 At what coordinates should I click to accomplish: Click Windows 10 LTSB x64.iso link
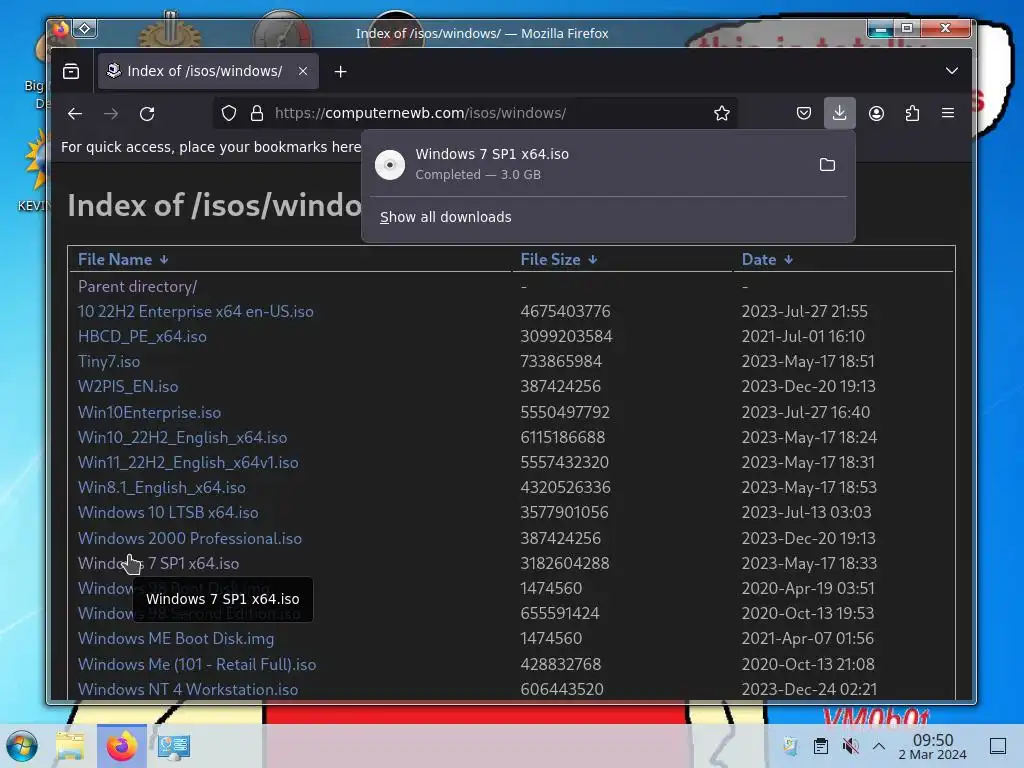[168, 513]
